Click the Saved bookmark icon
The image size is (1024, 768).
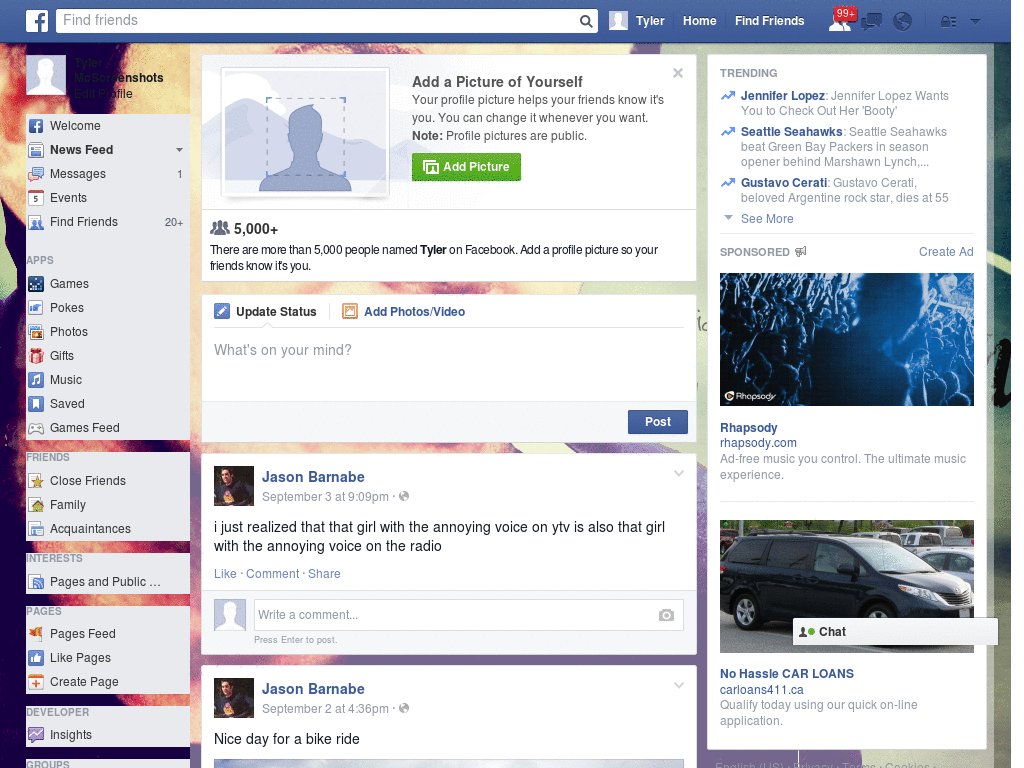36,404
